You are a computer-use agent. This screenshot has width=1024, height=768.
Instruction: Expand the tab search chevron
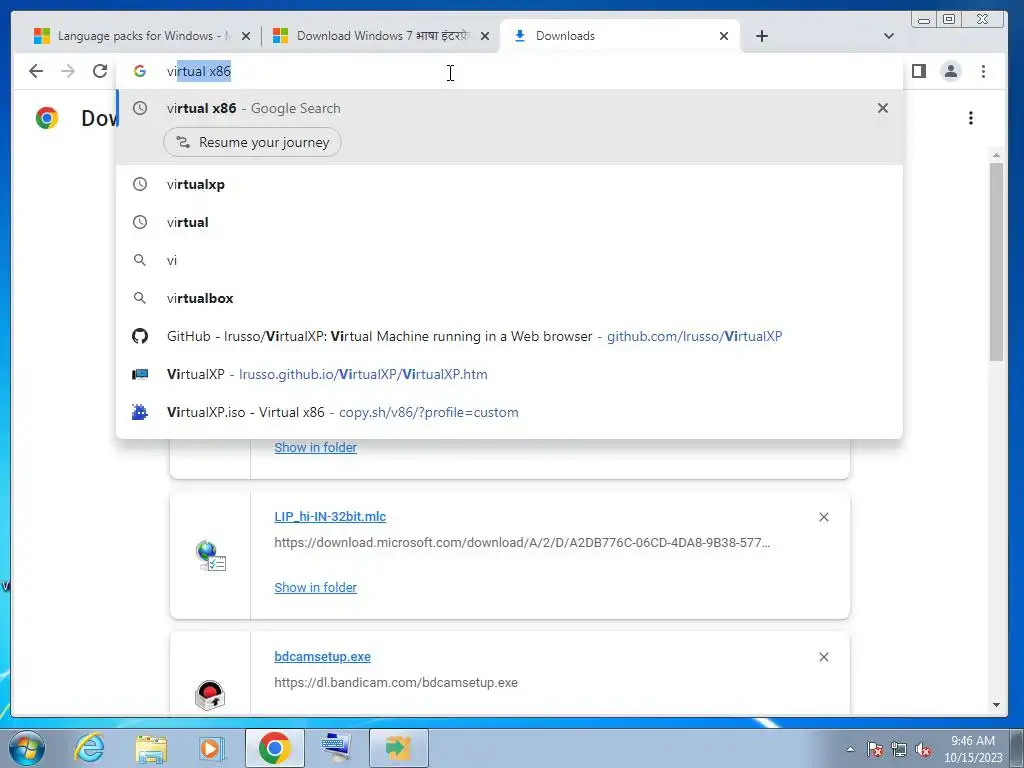[888, 36]
